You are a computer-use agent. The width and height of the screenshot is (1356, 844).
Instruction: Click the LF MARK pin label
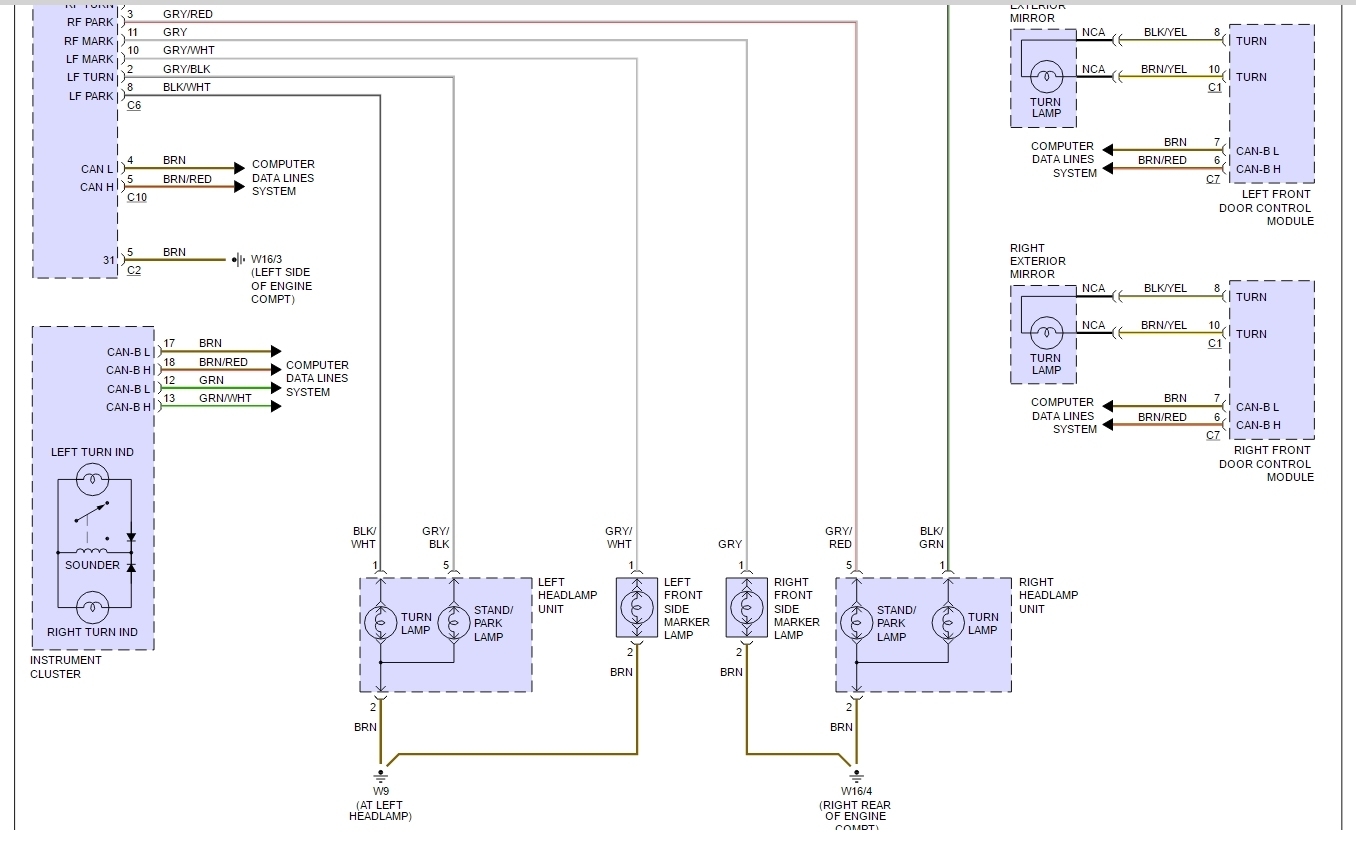pos(90,59)
